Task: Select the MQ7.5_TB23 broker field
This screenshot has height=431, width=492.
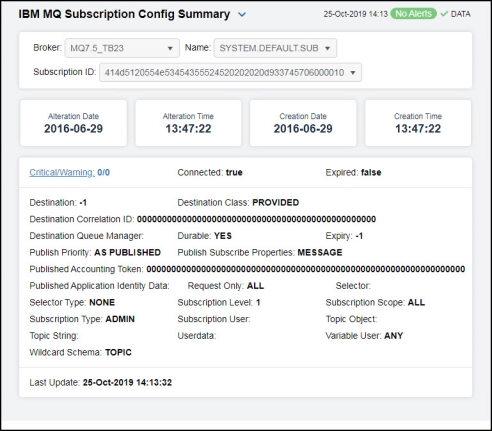Action: (122, 48)
